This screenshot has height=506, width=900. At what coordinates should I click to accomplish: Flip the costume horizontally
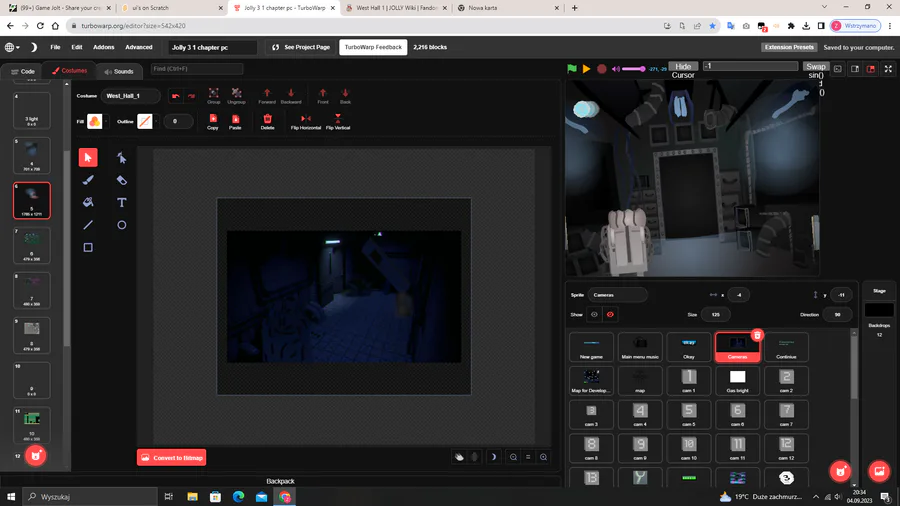click(x=306, y=122)
